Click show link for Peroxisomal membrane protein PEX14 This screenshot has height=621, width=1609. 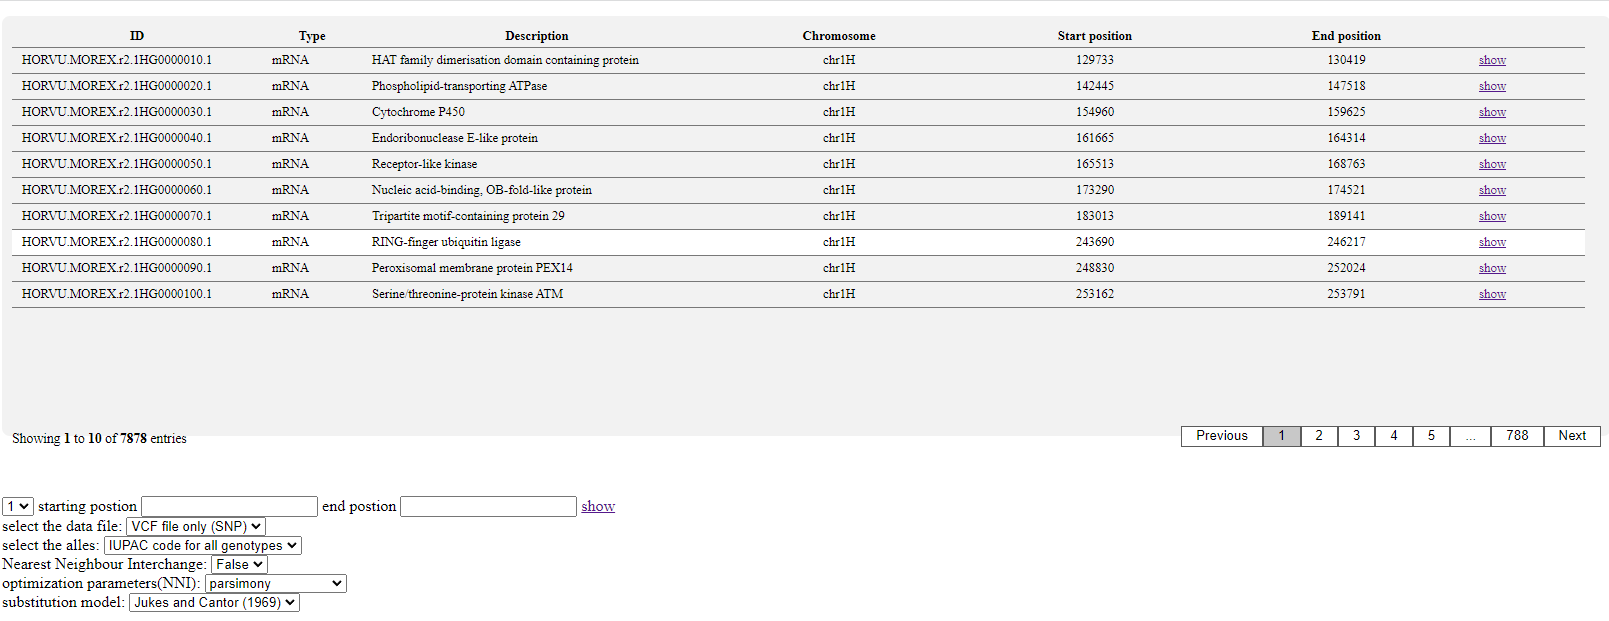[x=1492, y=268]
